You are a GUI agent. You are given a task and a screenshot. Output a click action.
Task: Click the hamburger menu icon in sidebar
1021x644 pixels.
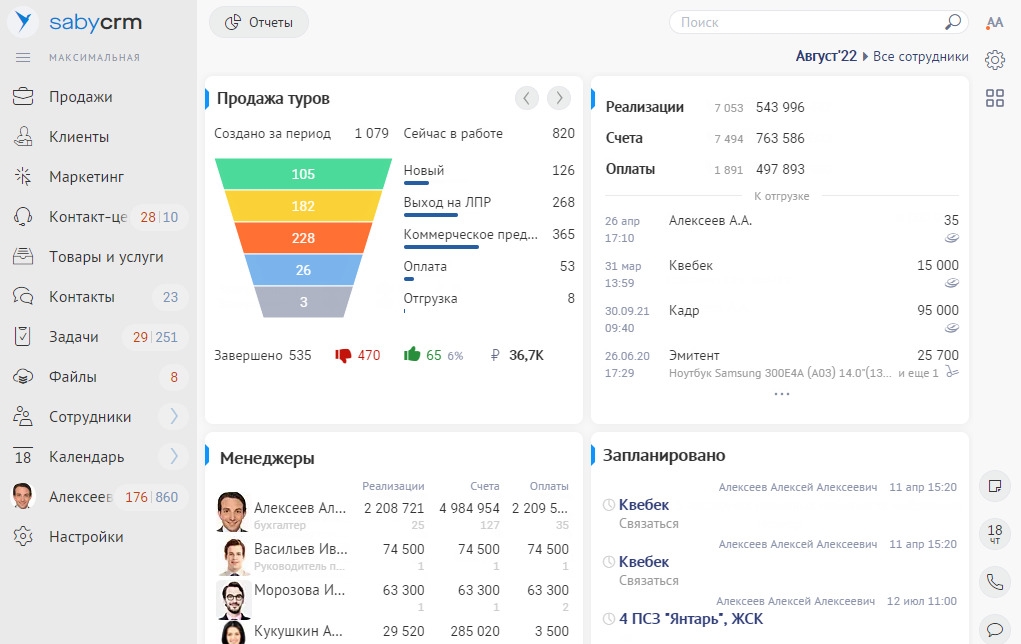pyautogui.click(x=24, y=57)
